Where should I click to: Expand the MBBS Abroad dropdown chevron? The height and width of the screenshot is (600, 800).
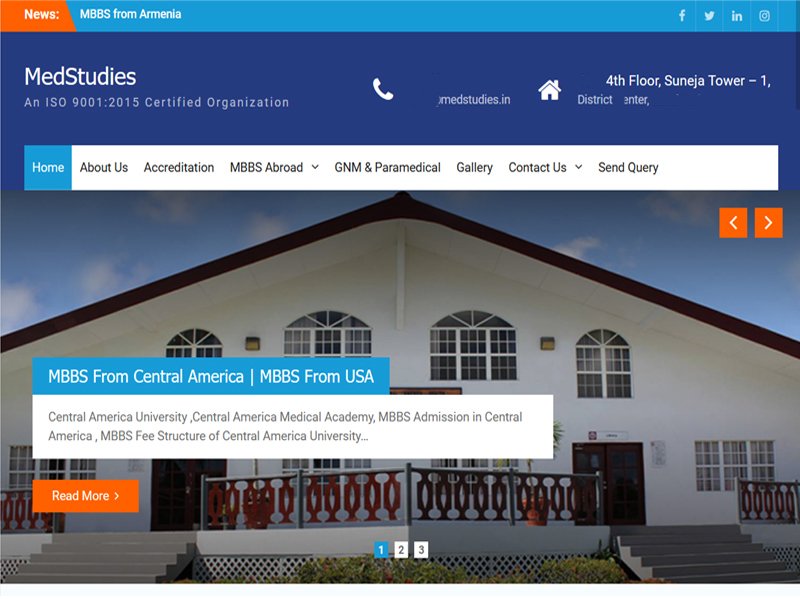(x=315, y=167)
